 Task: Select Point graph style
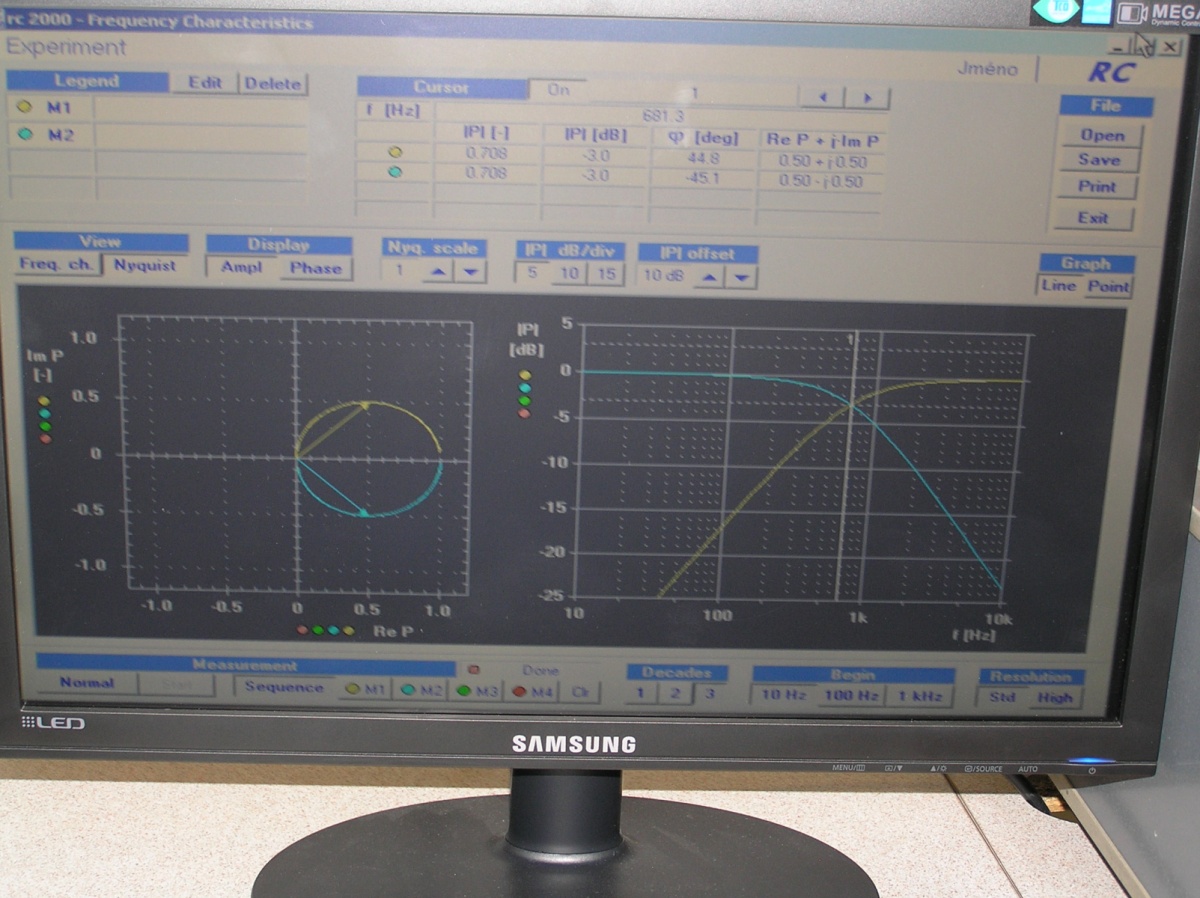(1108, 286)
